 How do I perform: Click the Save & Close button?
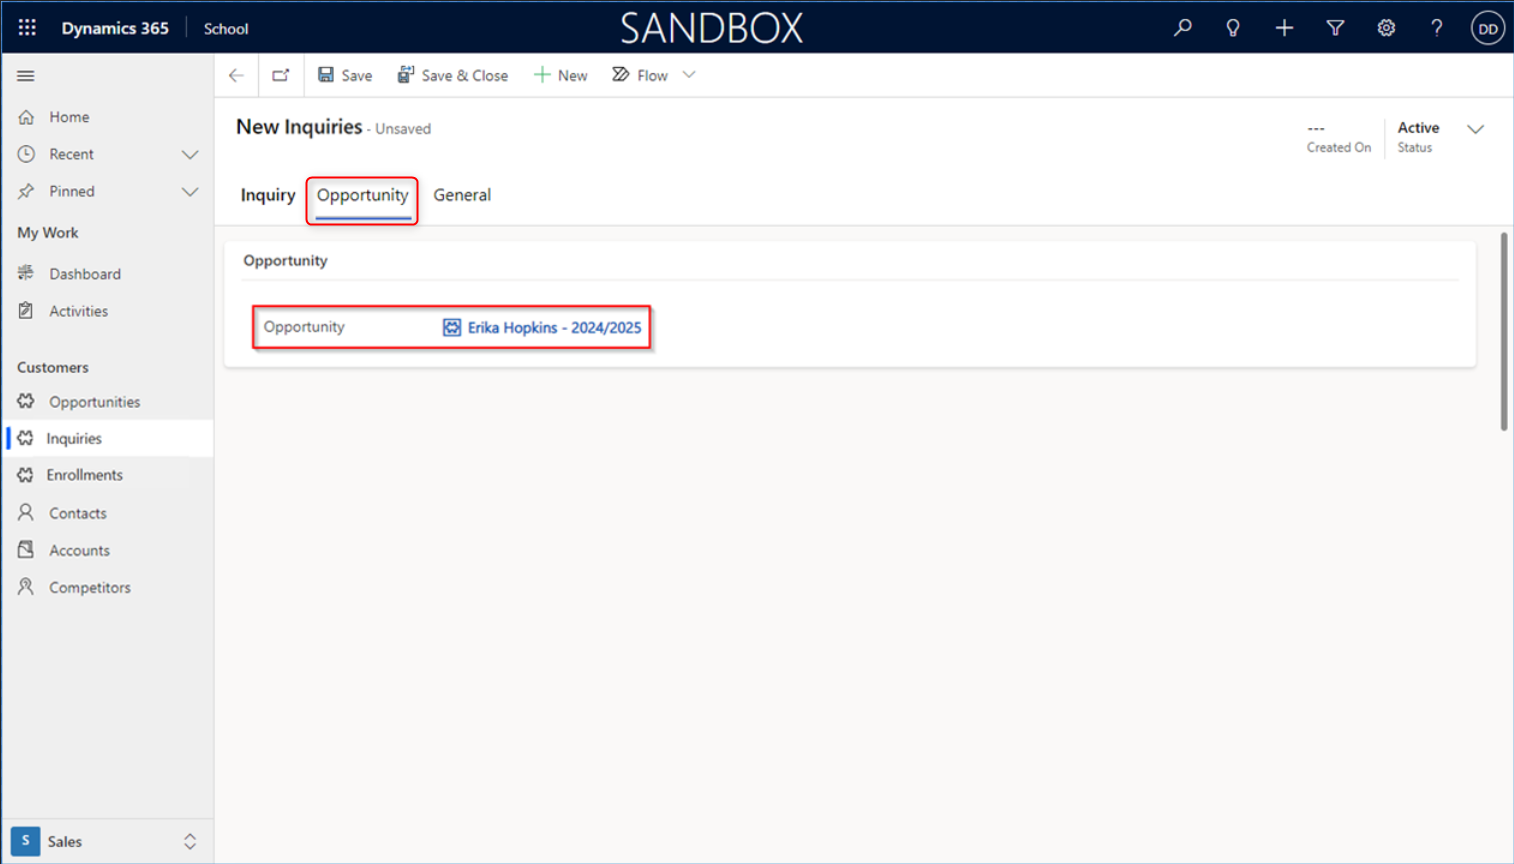tap(453, 75)
